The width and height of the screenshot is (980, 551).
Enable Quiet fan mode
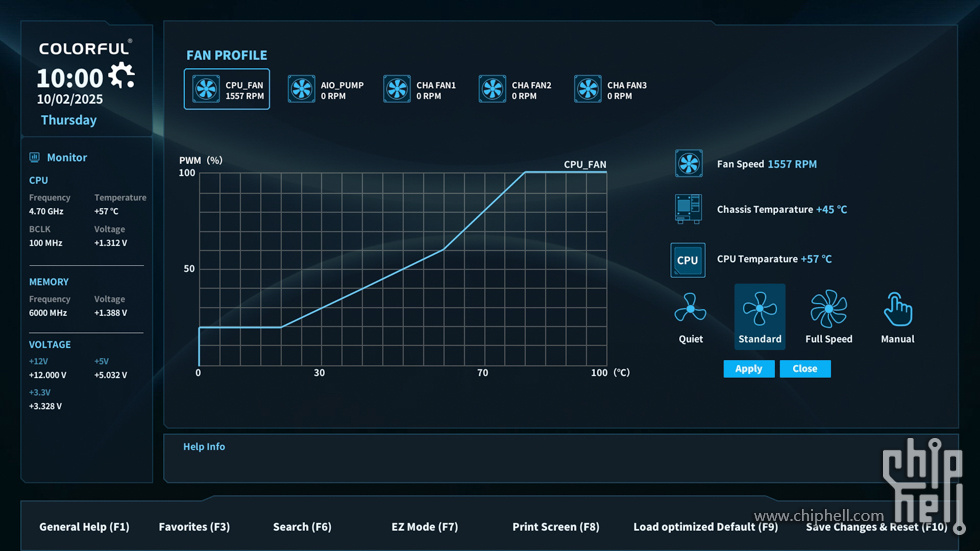point(690,317)
